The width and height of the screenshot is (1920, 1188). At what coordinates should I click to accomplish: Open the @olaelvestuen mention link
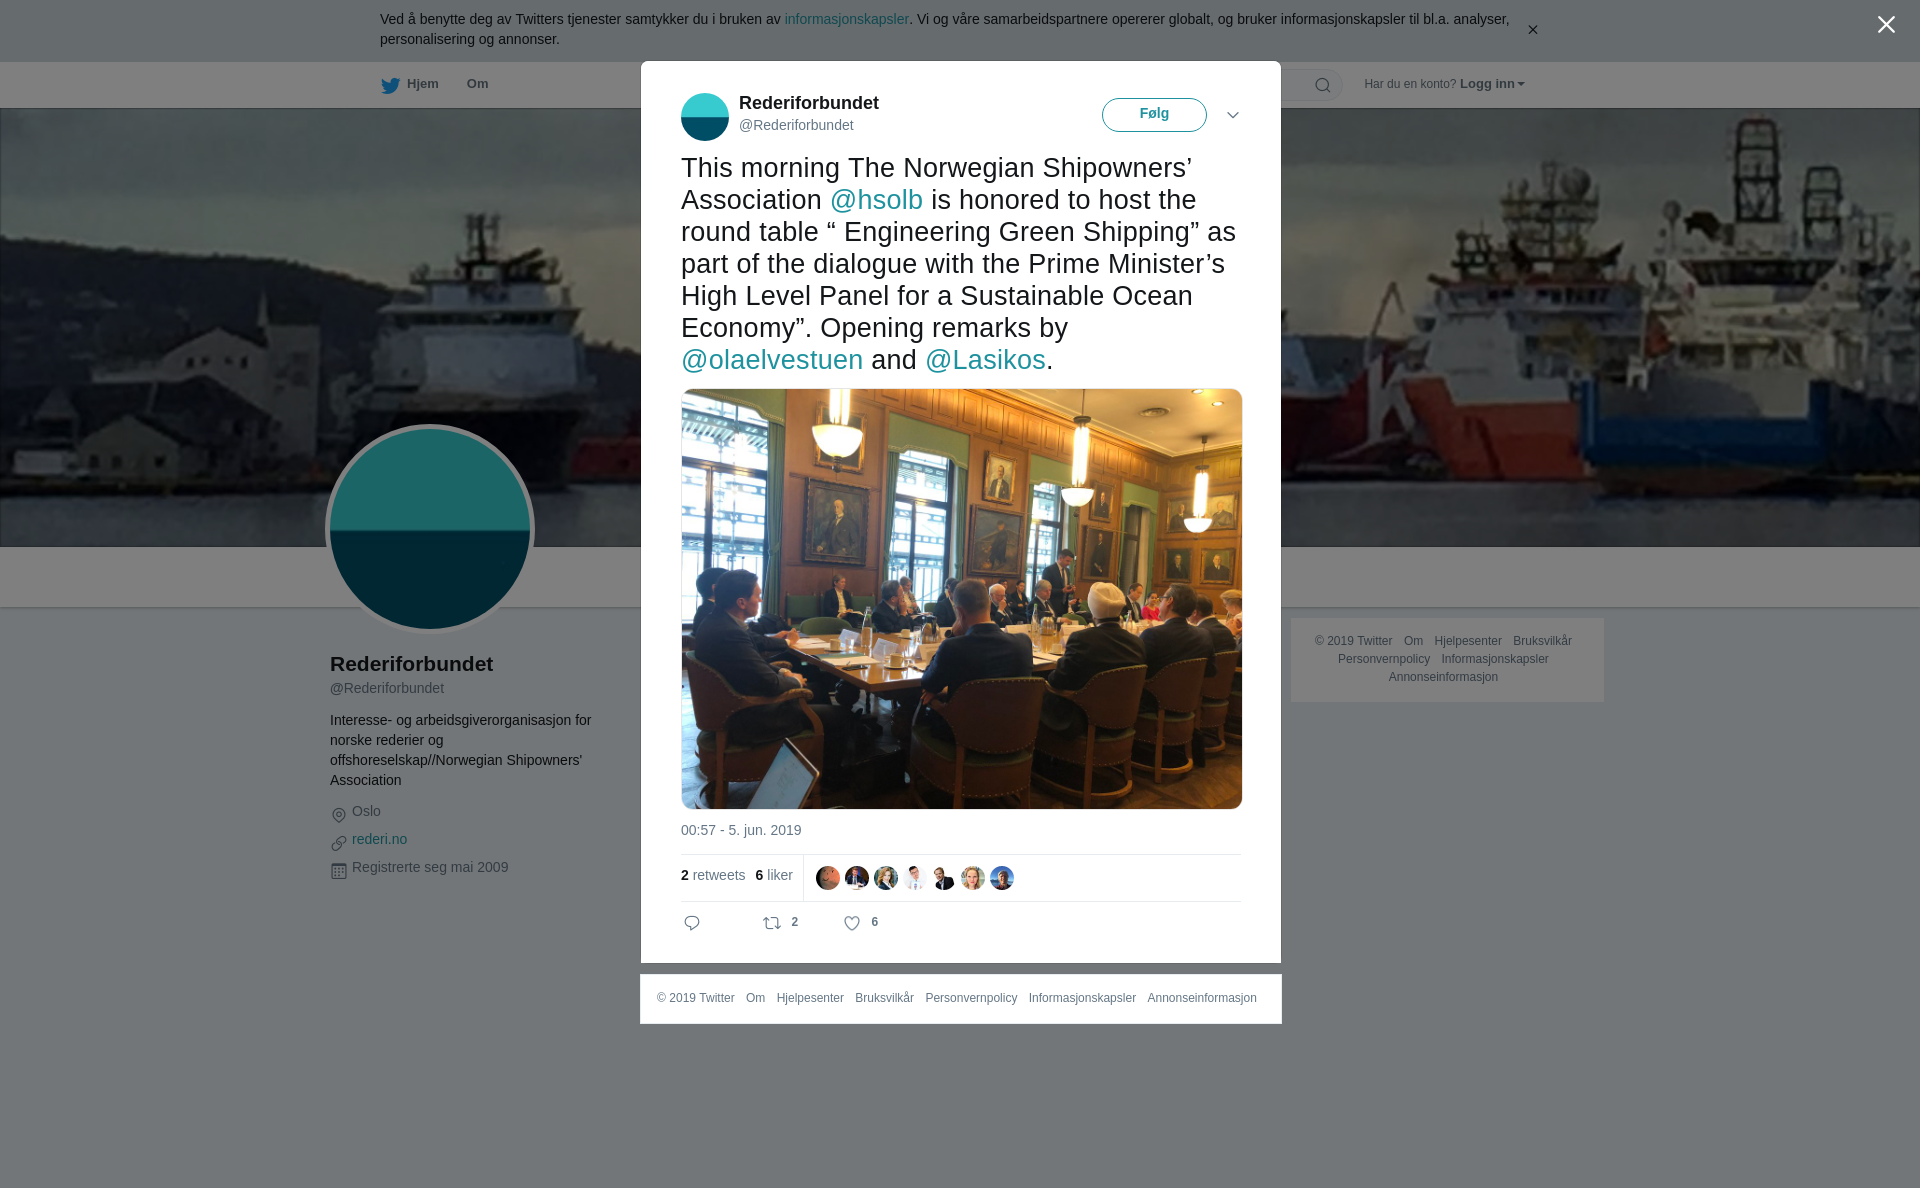point(772,360)
